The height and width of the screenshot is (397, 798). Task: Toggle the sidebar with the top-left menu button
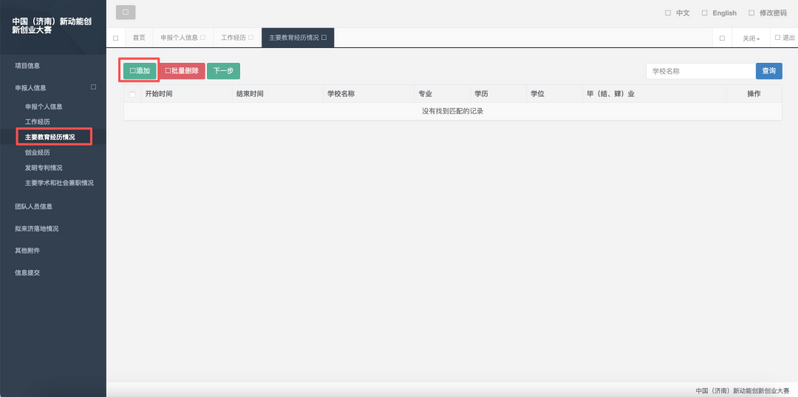coord(126,12)
